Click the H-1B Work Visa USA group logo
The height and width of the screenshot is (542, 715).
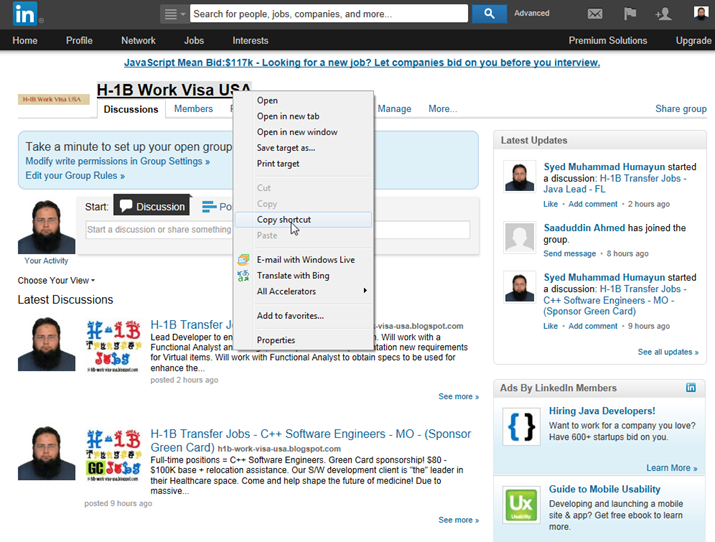click(52, 99)
